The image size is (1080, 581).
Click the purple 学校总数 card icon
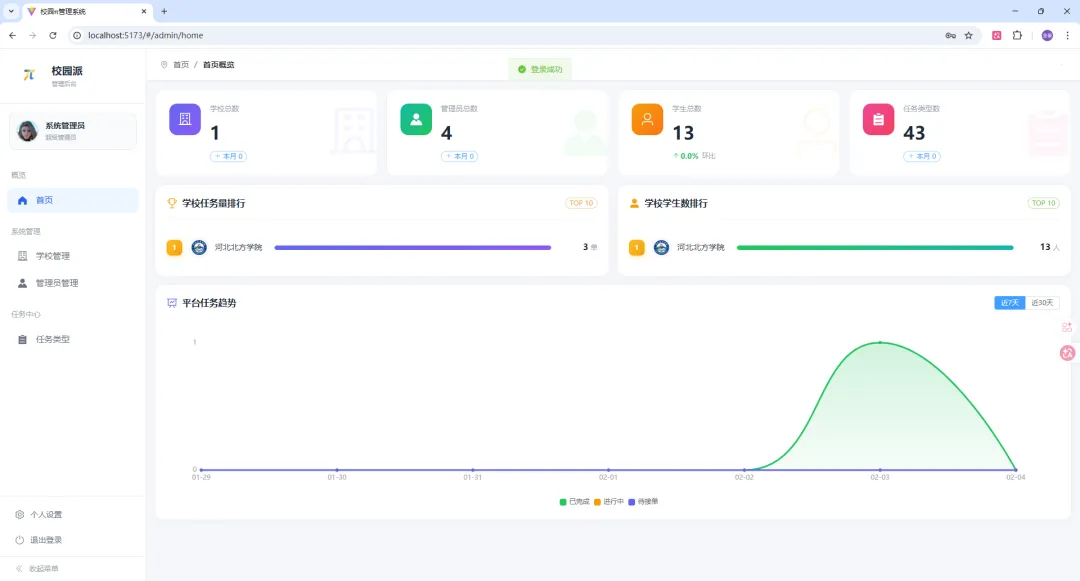click(x=185, y=119)
